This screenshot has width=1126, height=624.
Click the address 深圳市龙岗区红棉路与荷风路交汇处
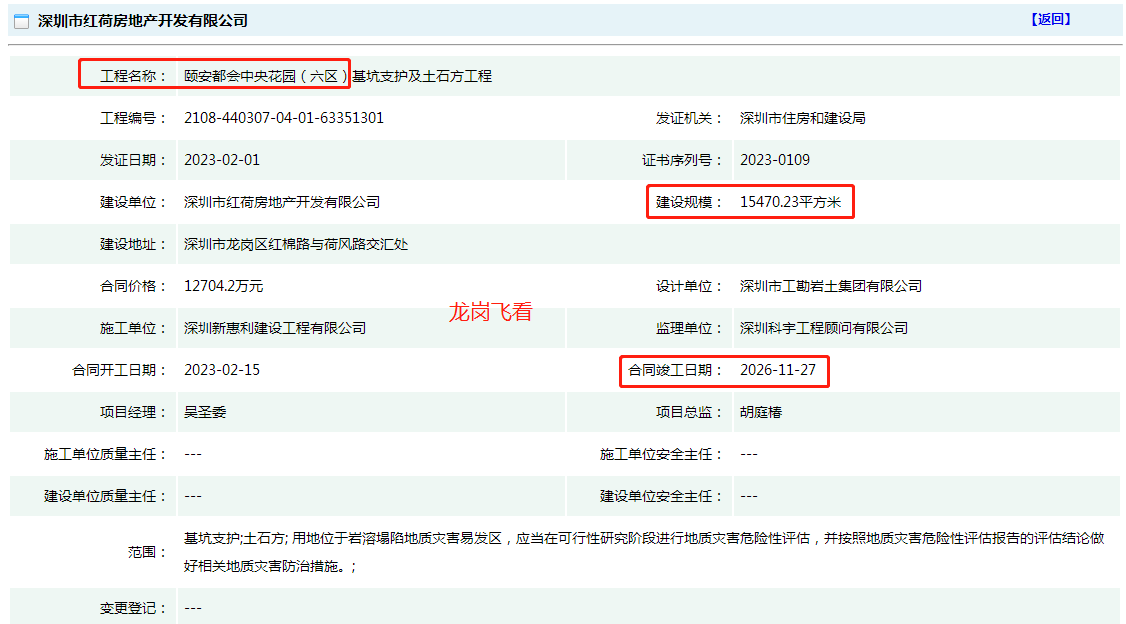[x=296, y=244]
